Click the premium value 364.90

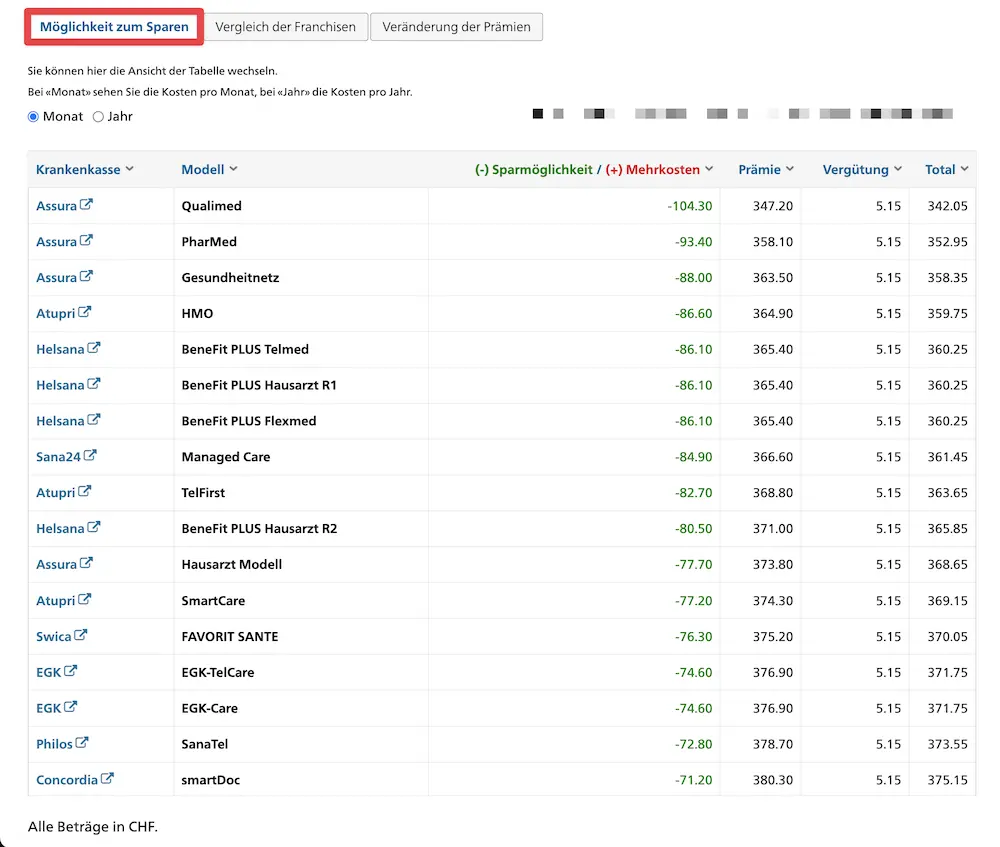pos(773,313)
